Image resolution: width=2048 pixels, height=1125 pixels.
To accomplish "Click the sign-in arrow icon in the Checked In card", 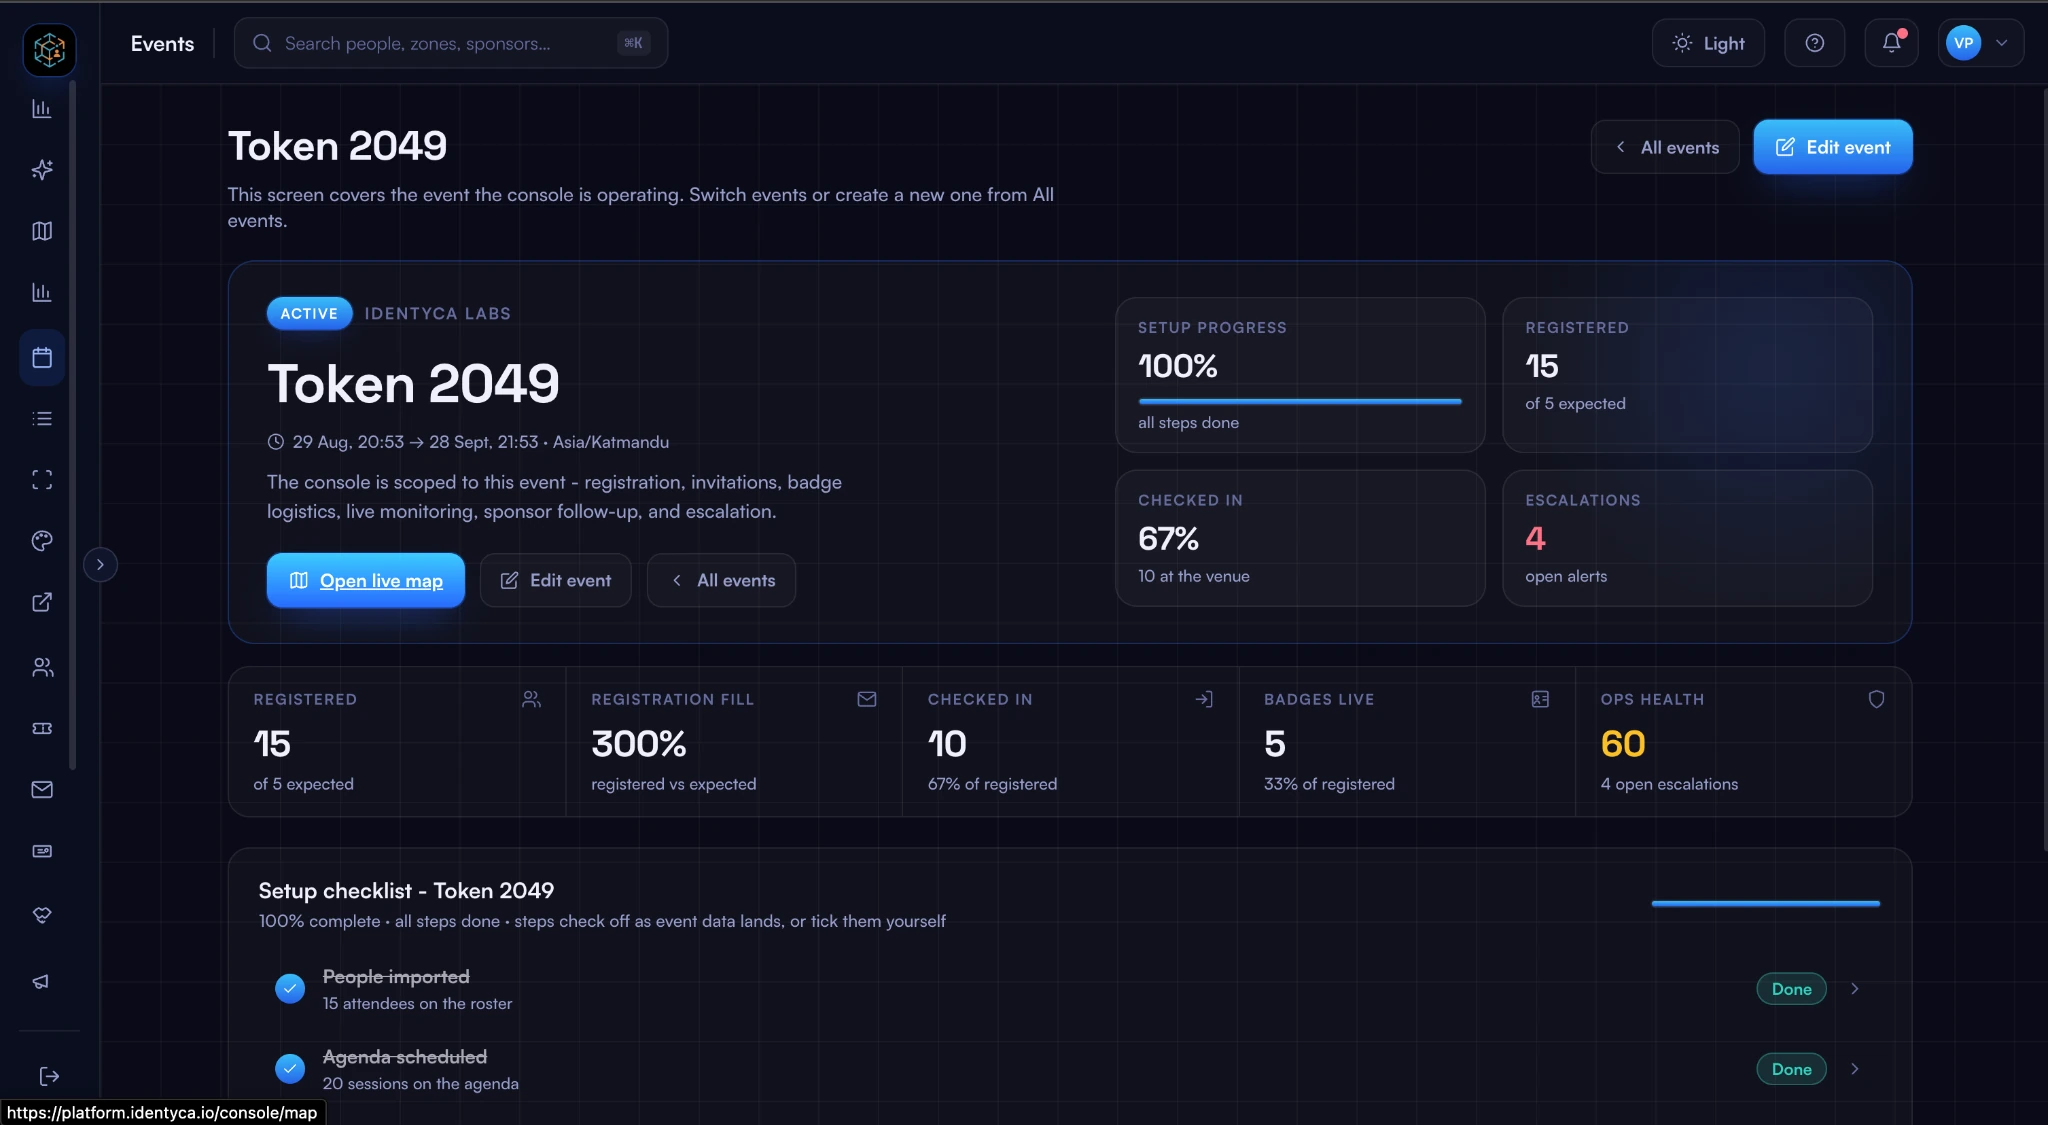I will (1204, 699).
